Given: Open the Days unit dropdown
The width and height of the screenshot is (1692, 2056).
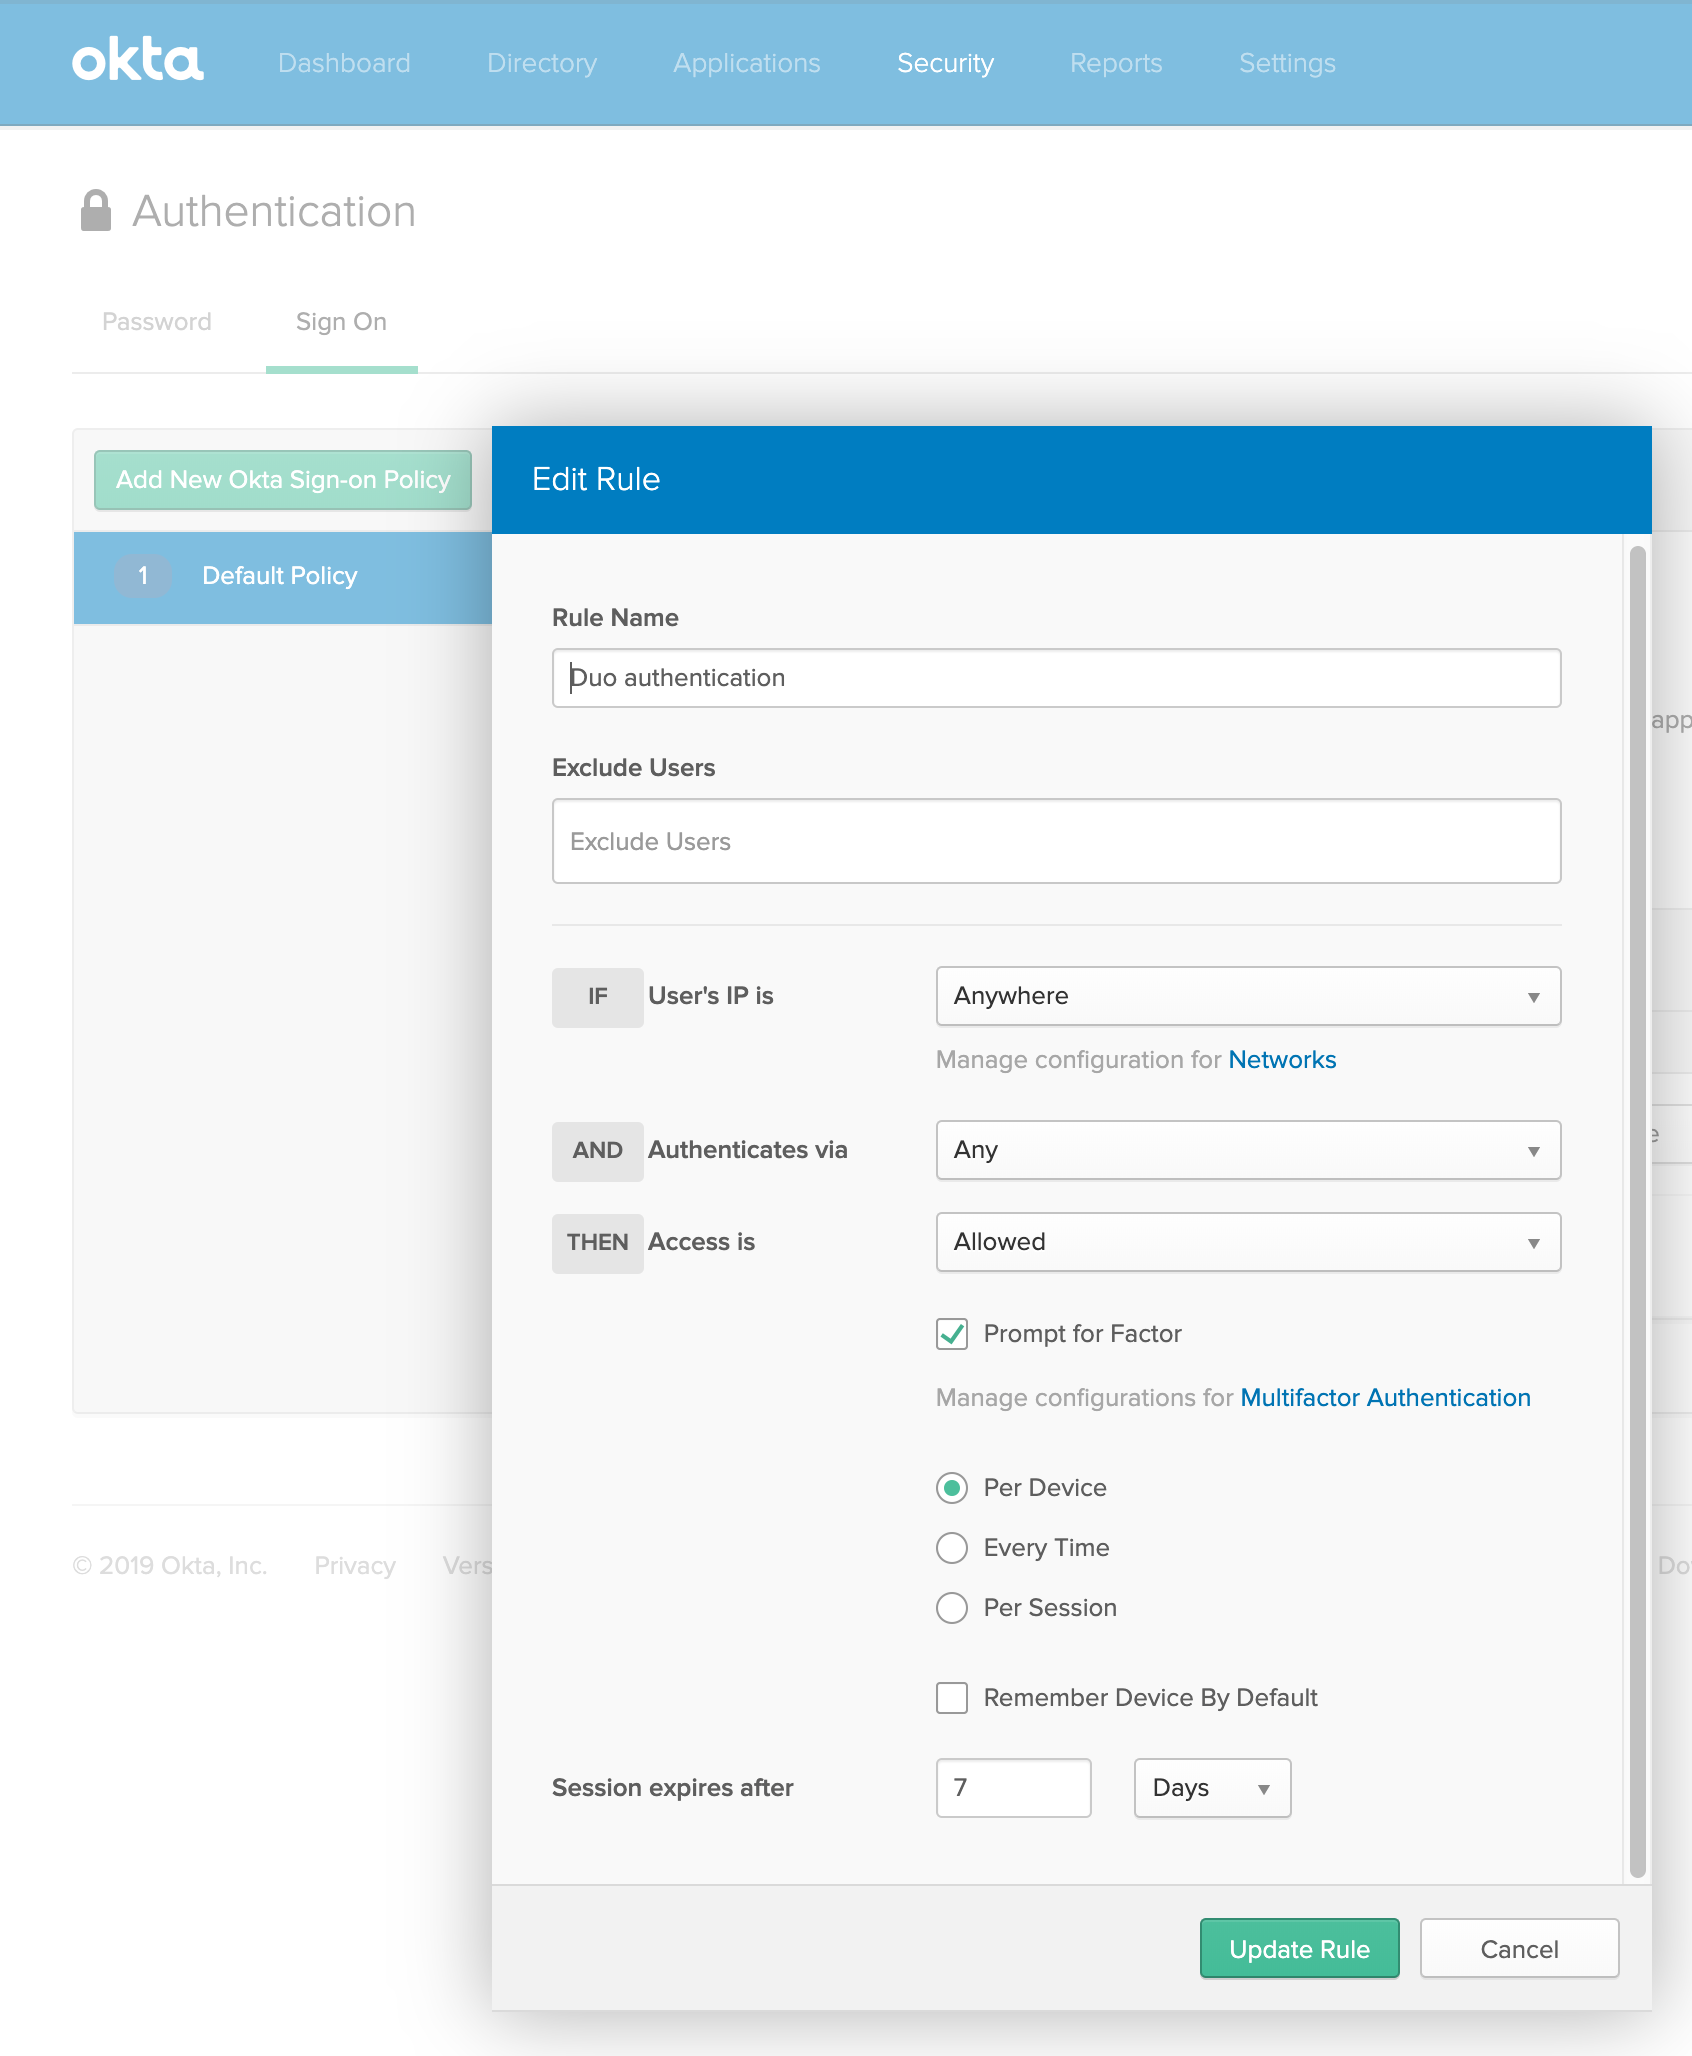Looking at the screenshot, I should click(x=1210, y=1788).
